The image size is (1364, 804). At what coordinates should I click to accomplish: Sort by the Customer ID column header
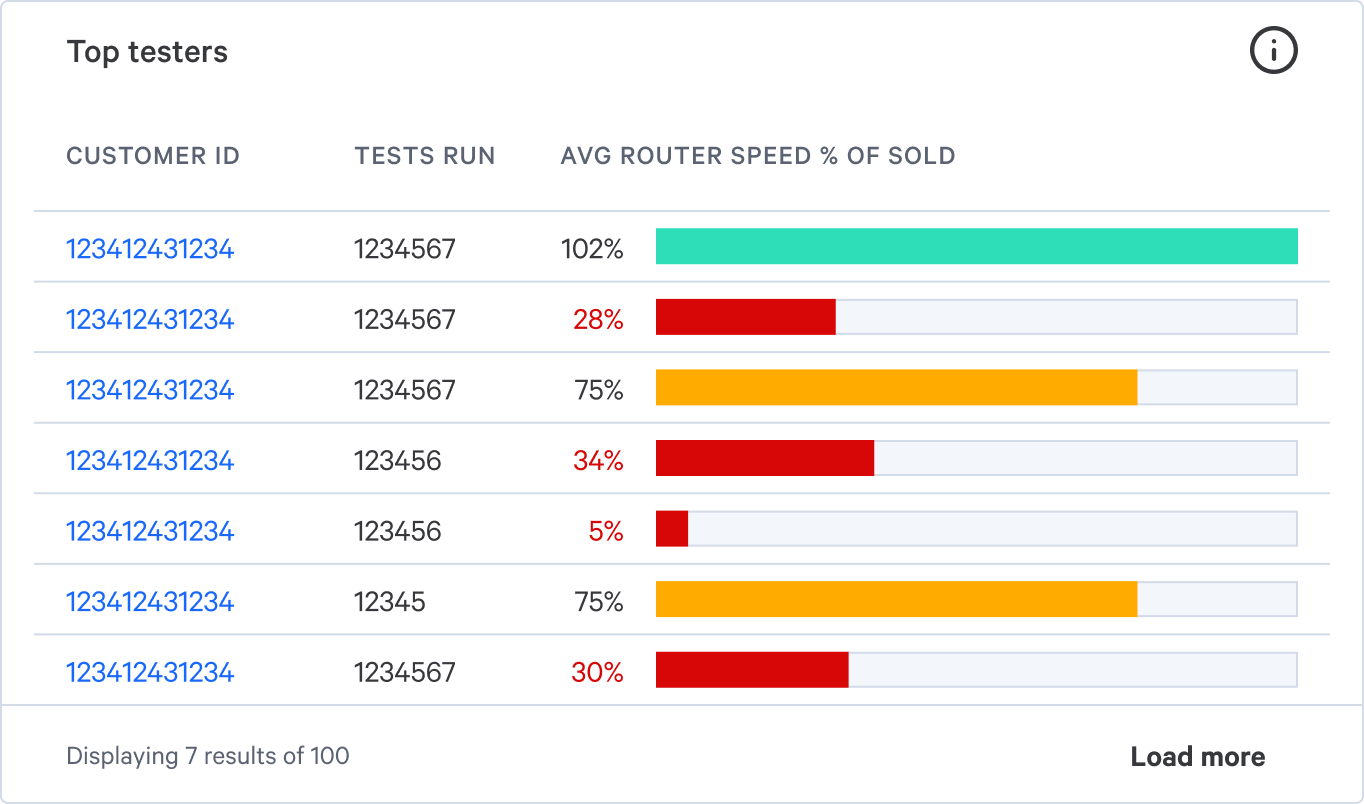click(153, 156)
